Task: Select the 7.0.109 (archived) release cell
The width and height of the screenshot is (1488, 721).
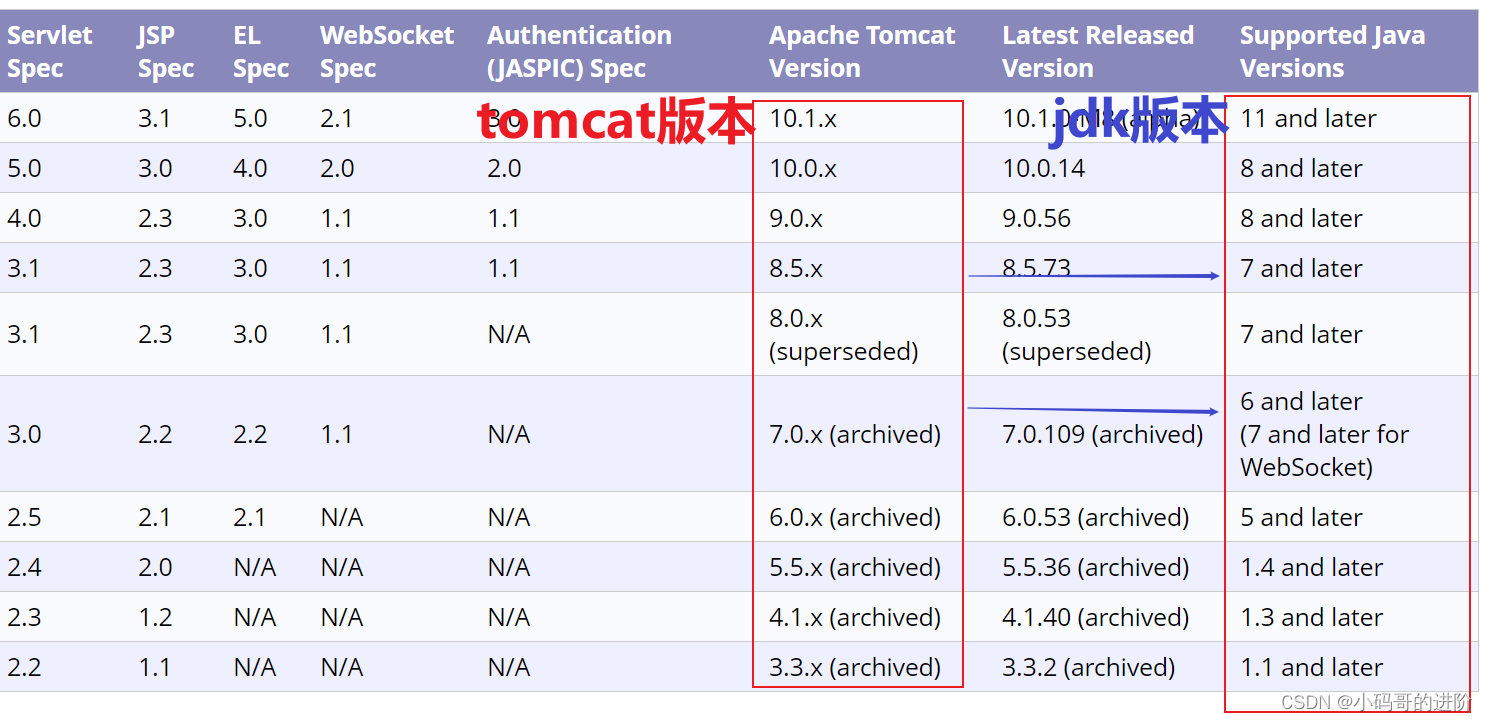Action: pyautogui.click(x=1103, y=434)
